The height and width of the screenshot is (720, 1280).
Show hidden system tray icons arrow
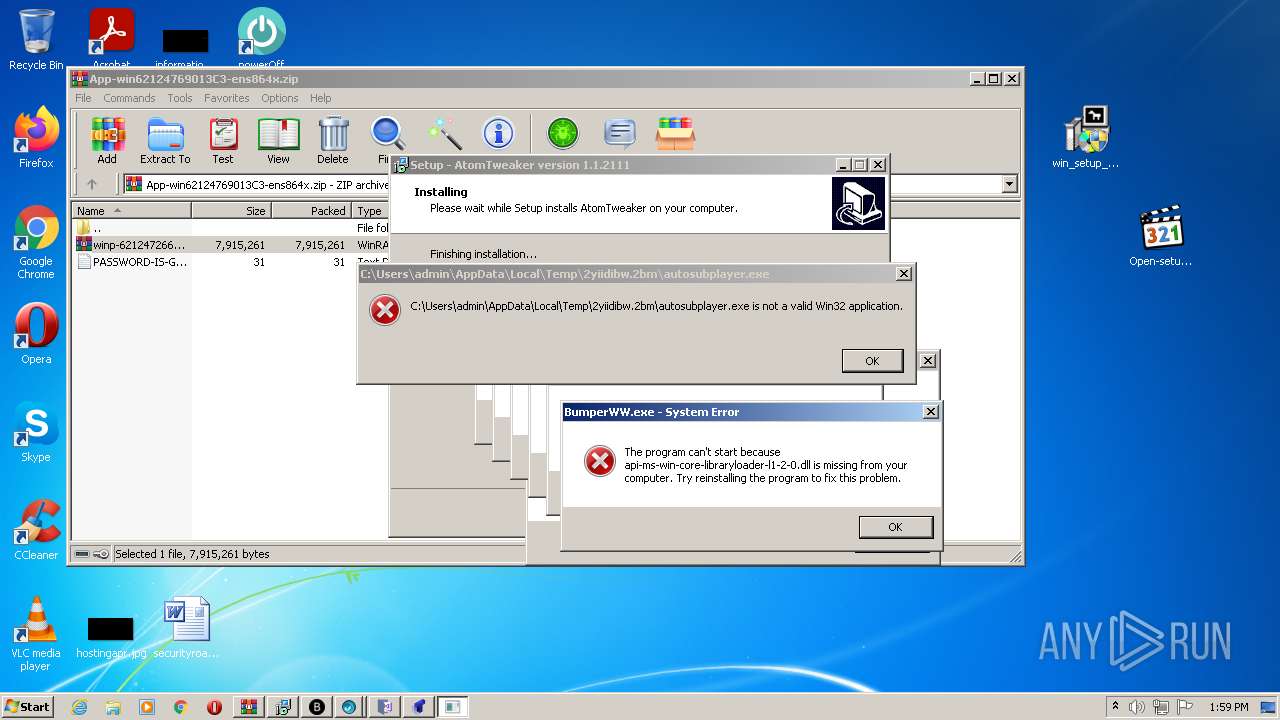point(1115,706)
